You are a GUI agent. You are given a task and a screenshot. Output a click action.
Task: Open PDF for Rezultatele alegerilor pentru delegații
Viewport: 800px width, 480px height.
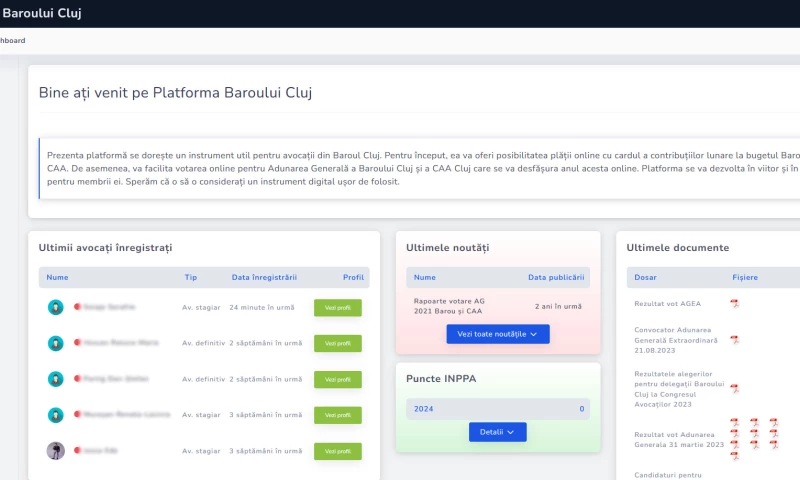tap(733, 388)
